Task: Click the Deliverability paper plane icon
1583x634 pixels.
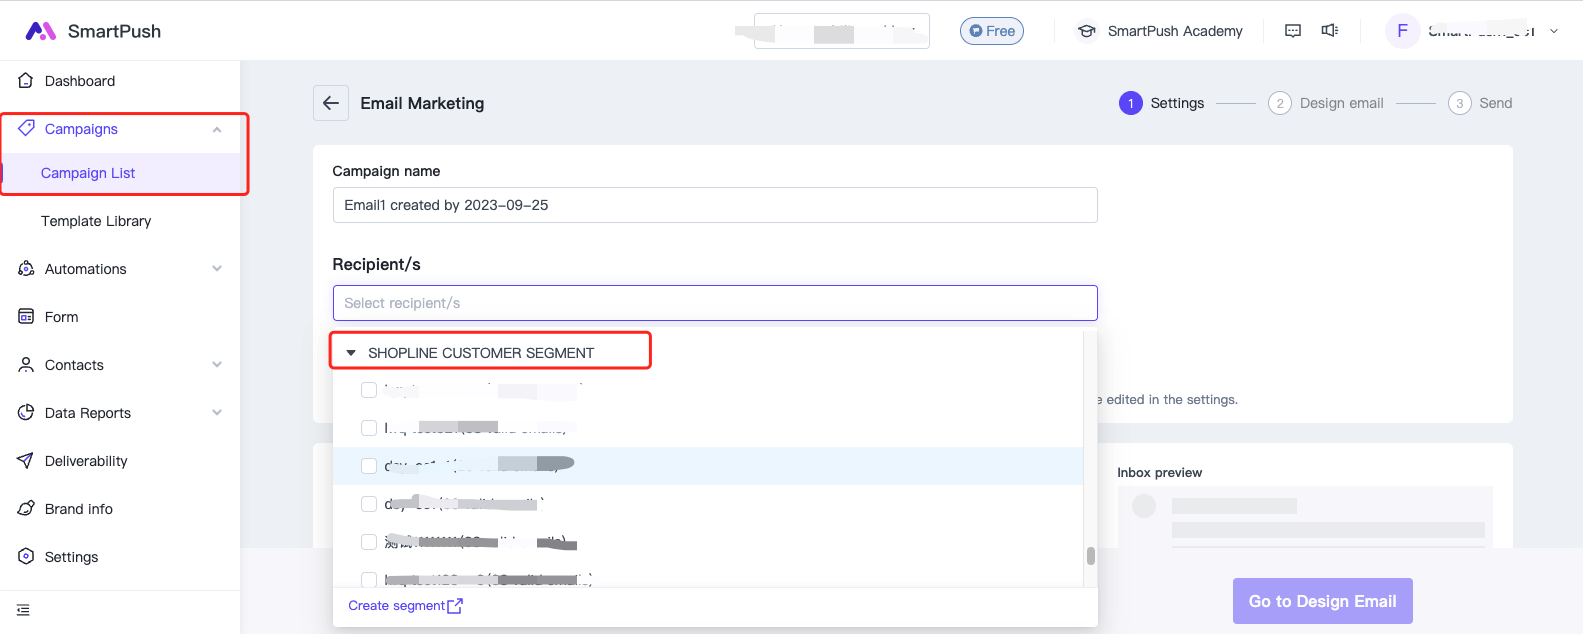Action: pyautogui.click(x=26, y=461)
